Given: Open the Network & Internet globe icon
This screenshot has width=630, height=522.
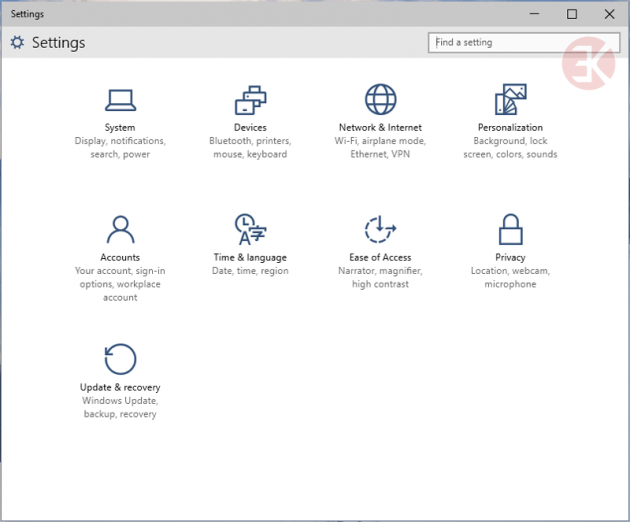Looking at the screenshot, I should tap(380, 99).
